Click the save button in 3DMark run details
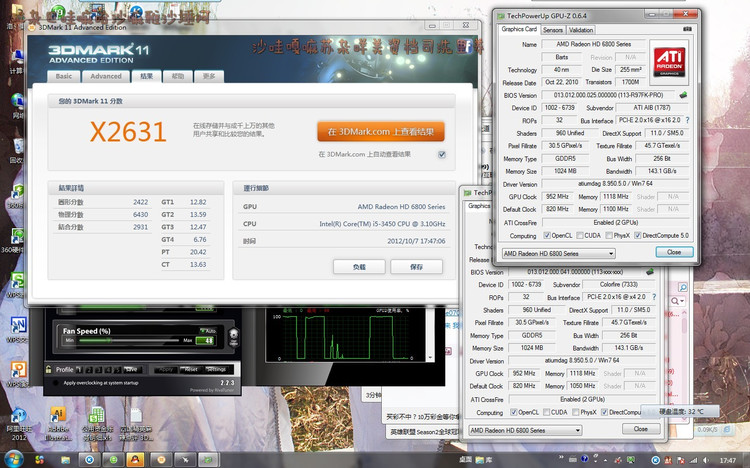The image size is (750, 468). [x=416, y=267]
